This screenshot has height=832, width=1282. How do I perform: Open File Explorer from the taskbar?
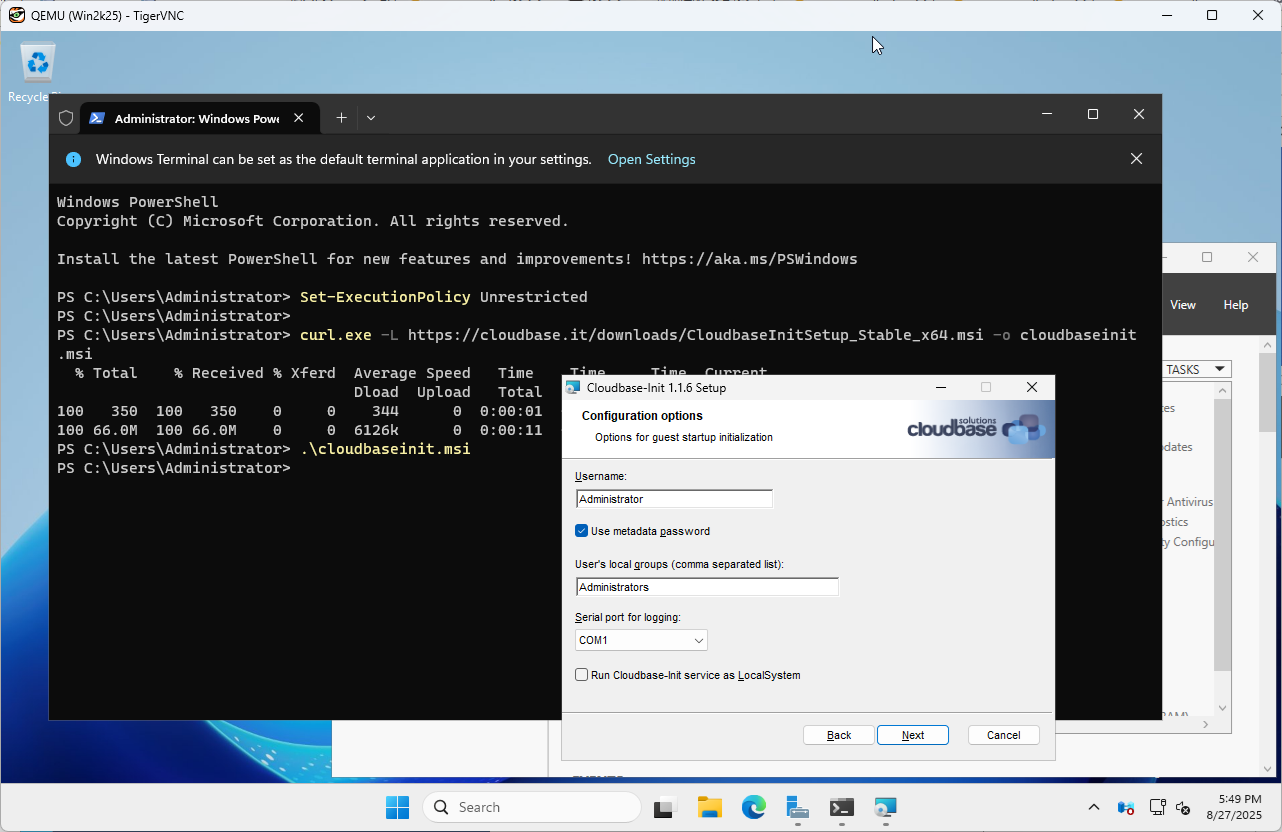click(x=710, y=807)
